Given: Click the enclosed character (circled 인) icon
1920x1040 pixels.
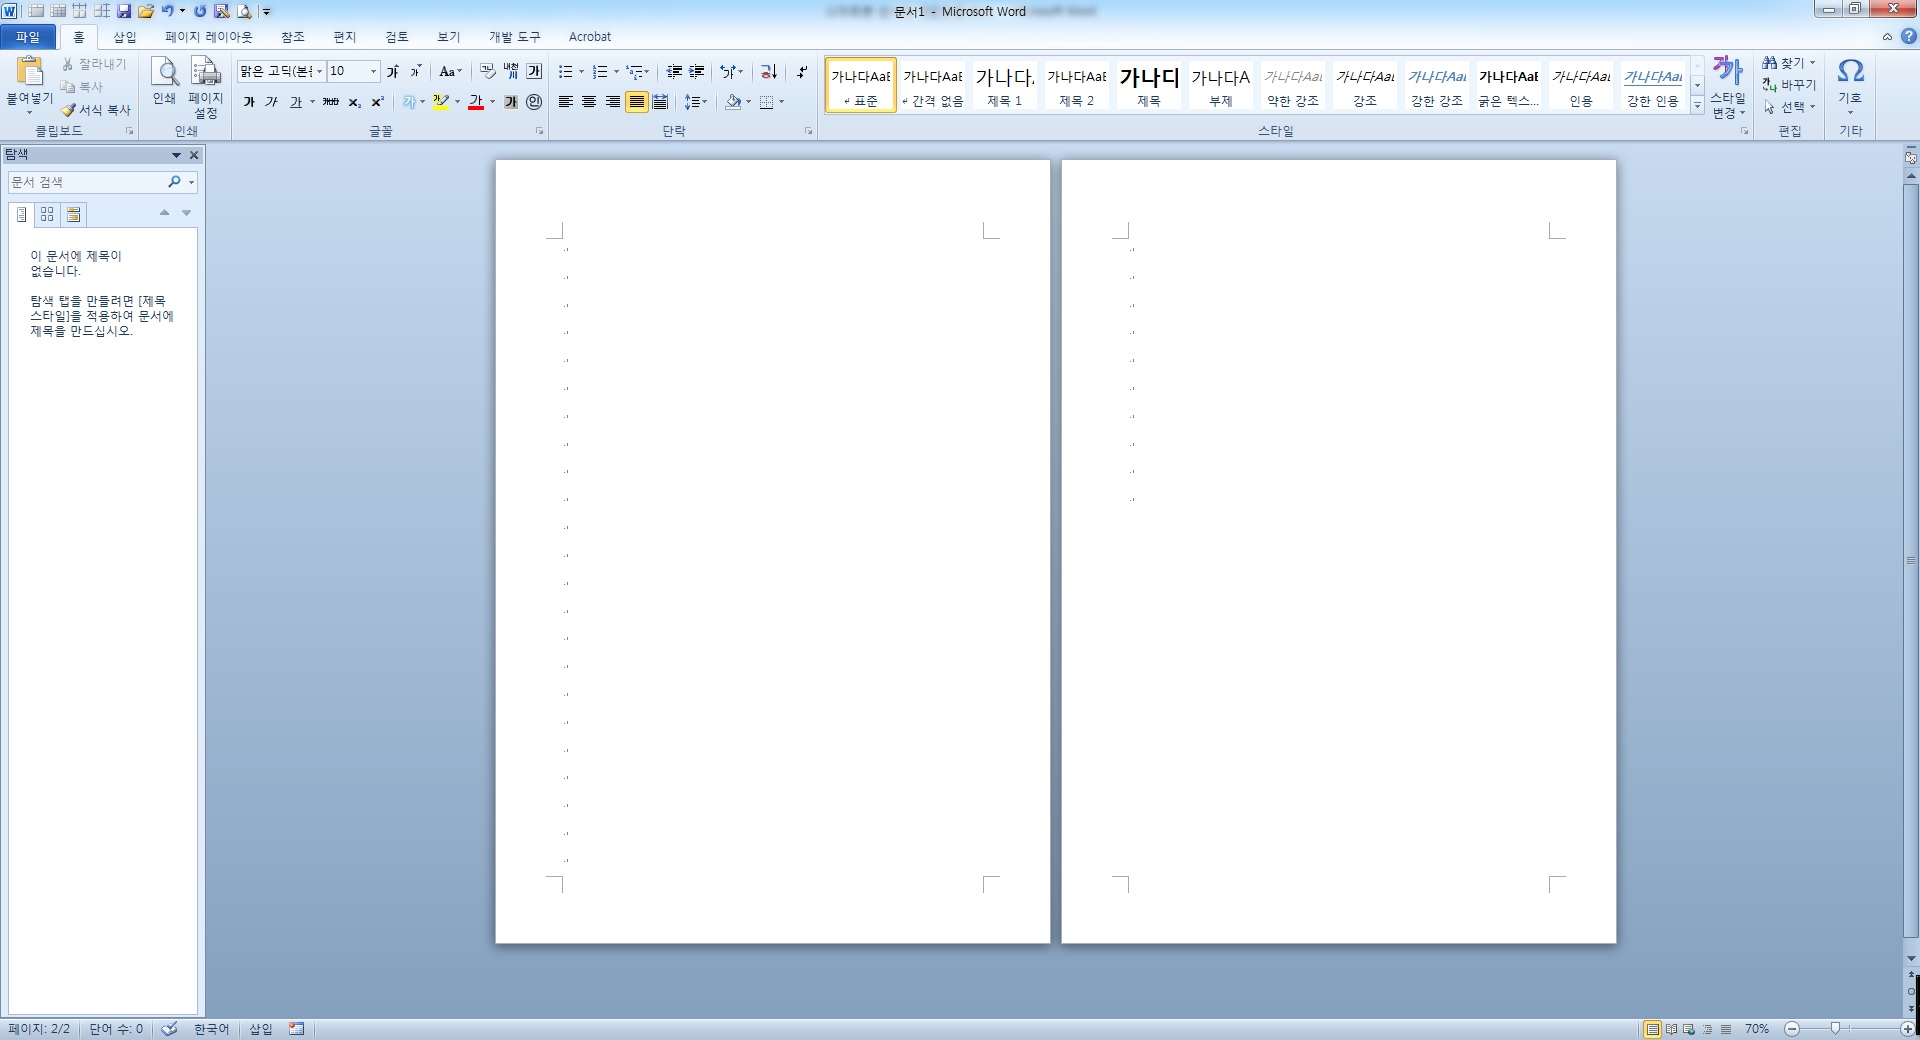Looking at the screenshot, I should 534,102.
